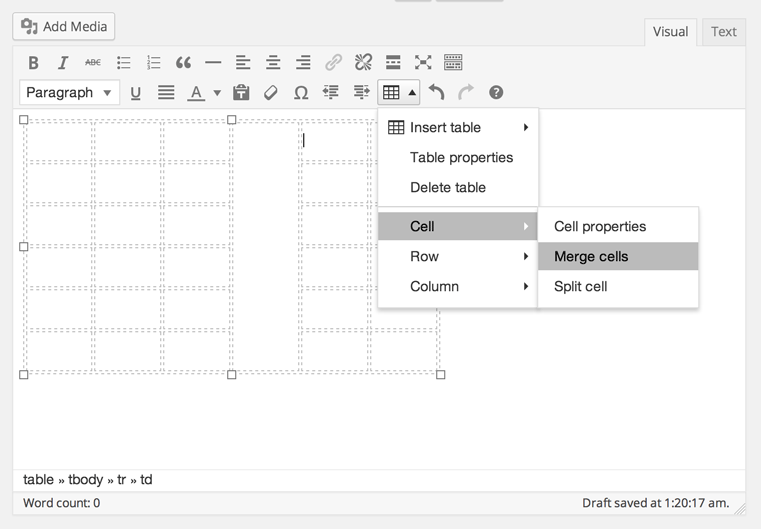Insert special character with omega icon
Screen dimensions: 761x529
tap(300, 93)
